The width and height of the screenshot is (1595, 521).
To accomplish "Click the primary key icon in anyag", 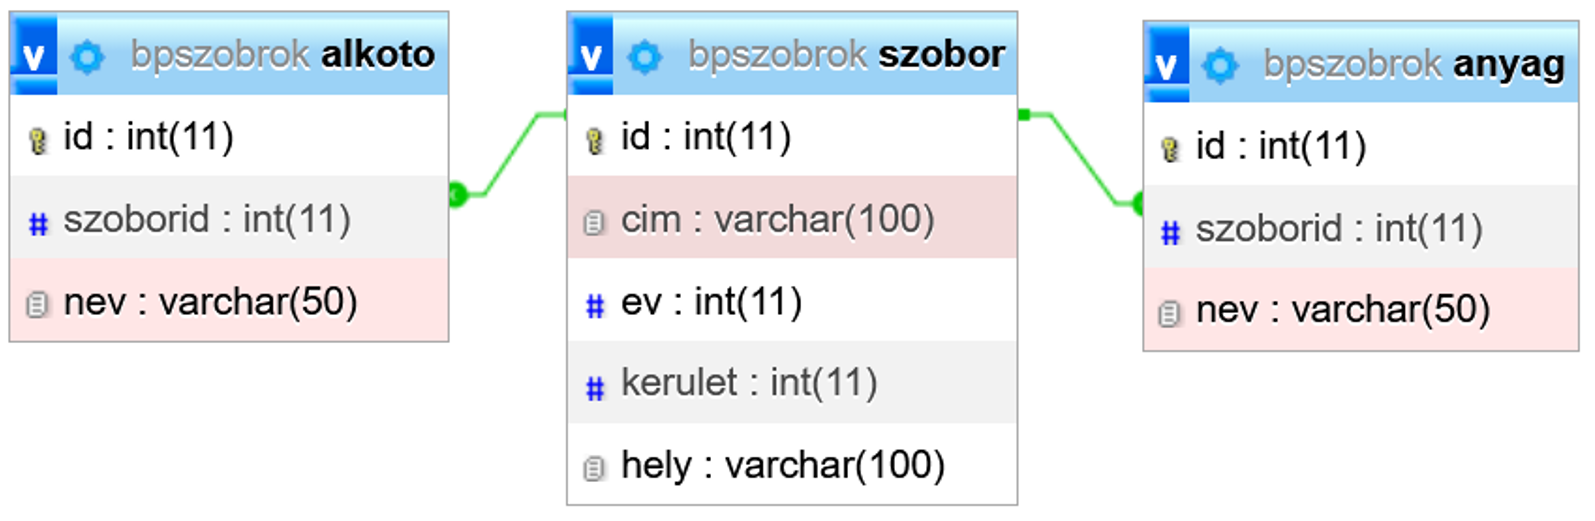I will coord(1170,150).
